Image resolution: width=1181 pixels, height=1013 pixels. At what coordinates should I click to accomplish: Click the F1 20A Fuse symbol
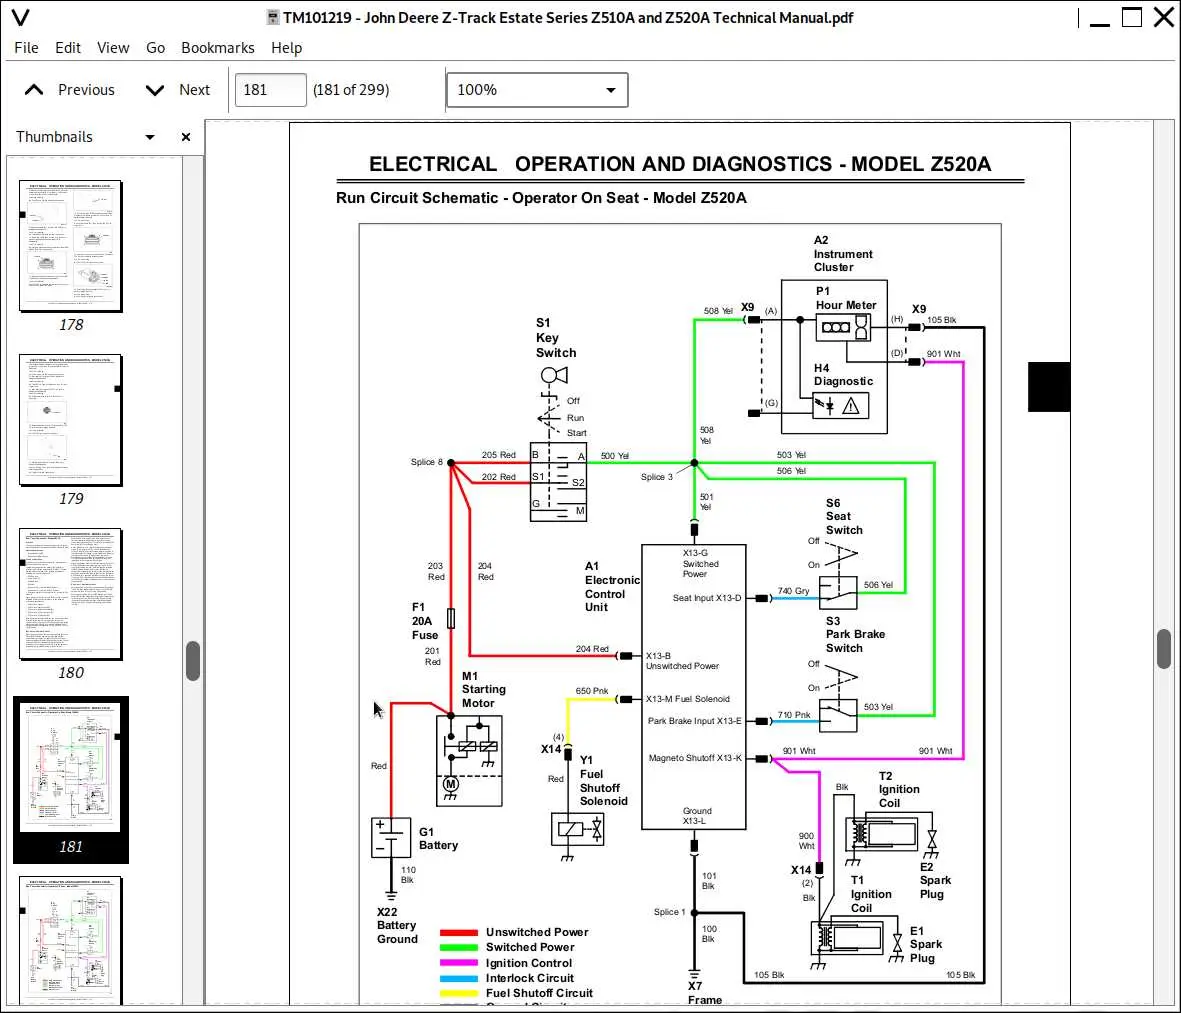[x=451, y=618]
